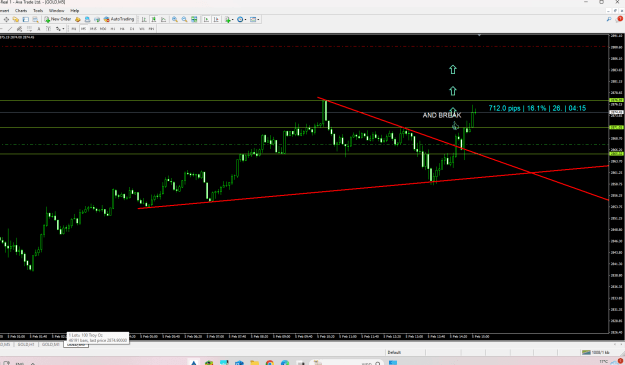Open the arrows objects dropdown

[60, 29]
